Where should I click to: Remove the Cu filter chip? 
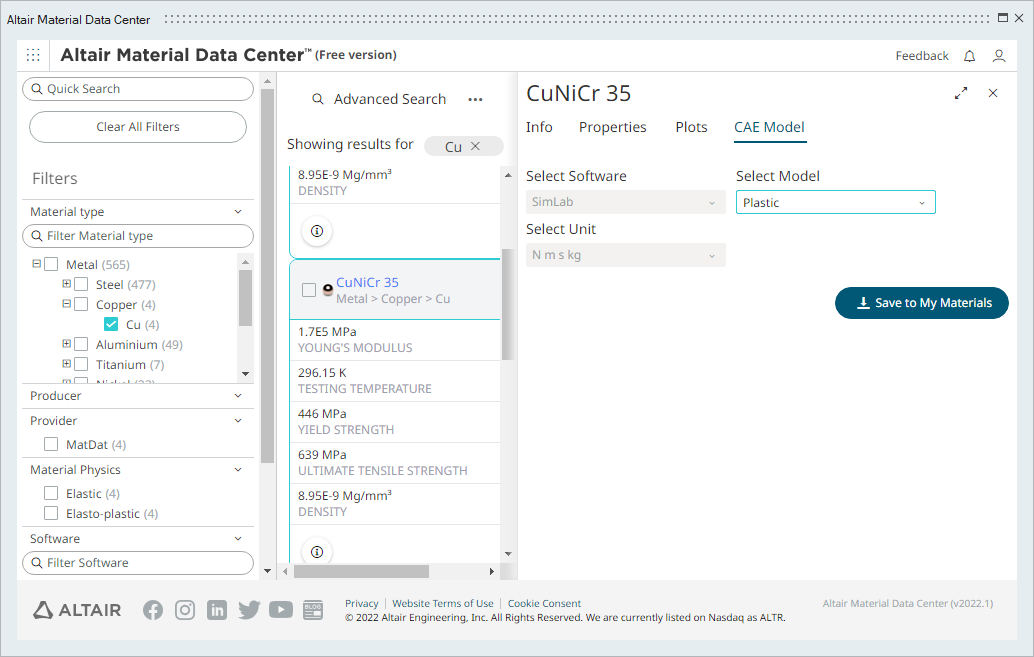point(476,146)
